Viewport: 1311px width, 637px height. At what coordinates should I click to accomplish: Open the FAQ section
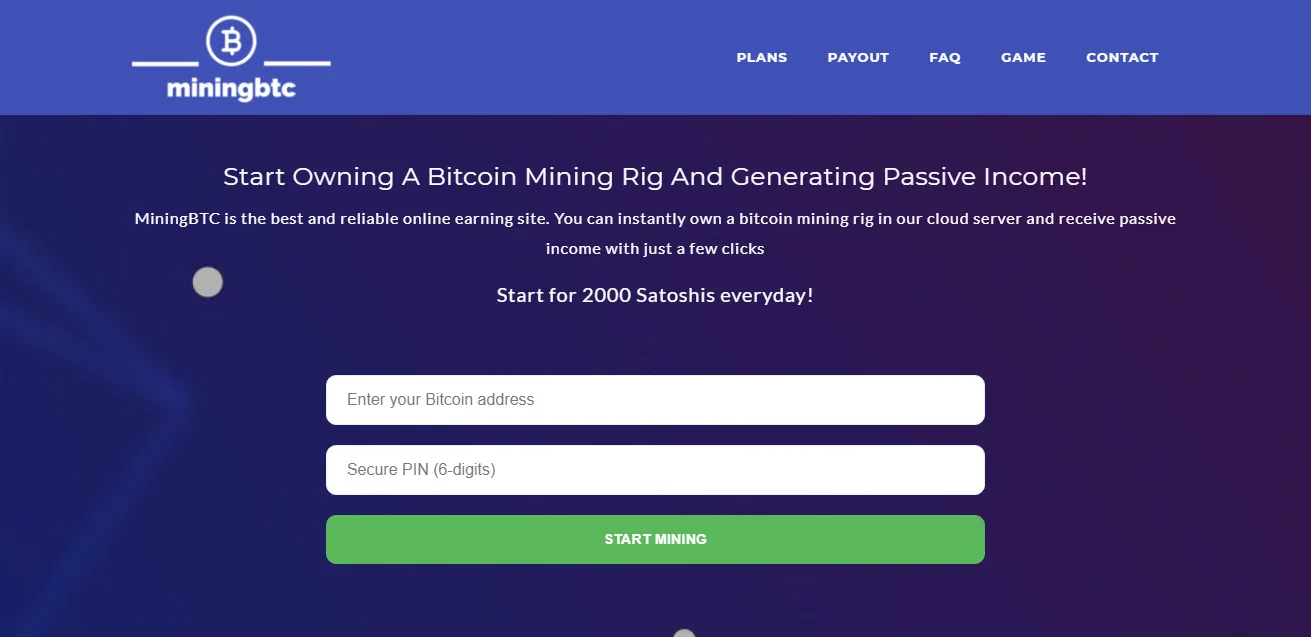945,57
